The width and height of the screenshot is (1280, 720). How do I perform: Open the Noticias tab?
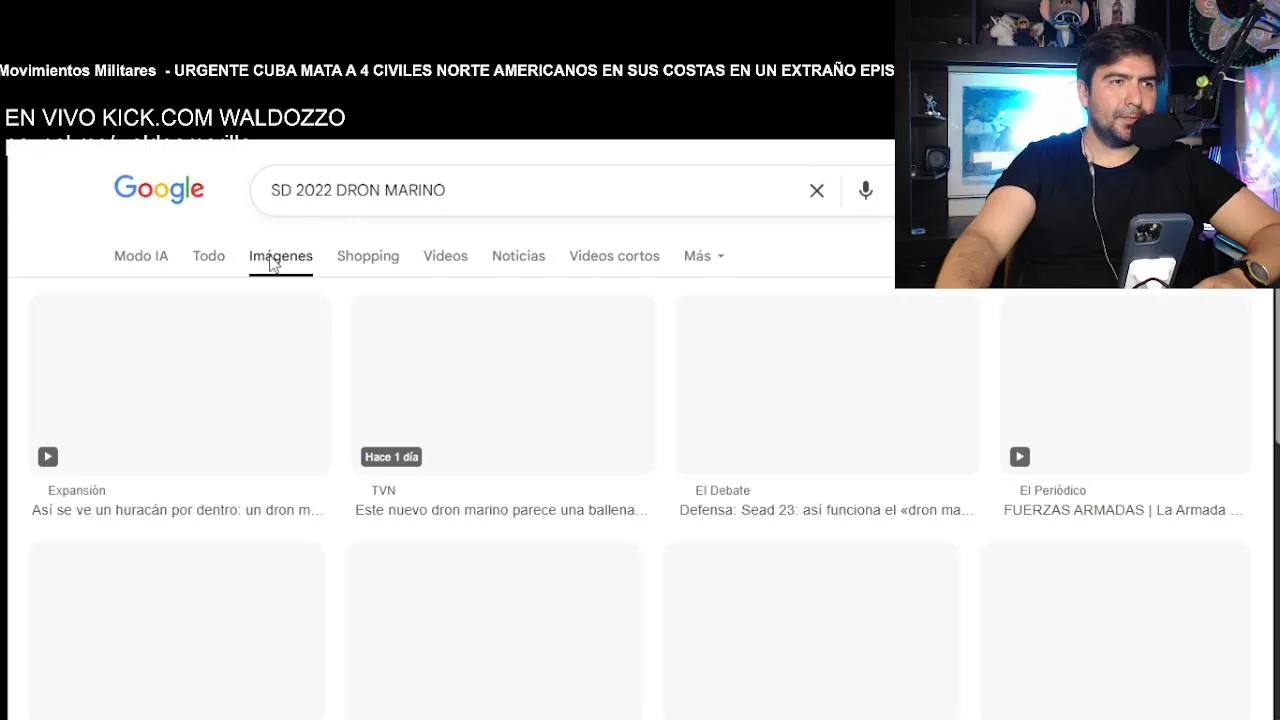[x=518, y=256]
